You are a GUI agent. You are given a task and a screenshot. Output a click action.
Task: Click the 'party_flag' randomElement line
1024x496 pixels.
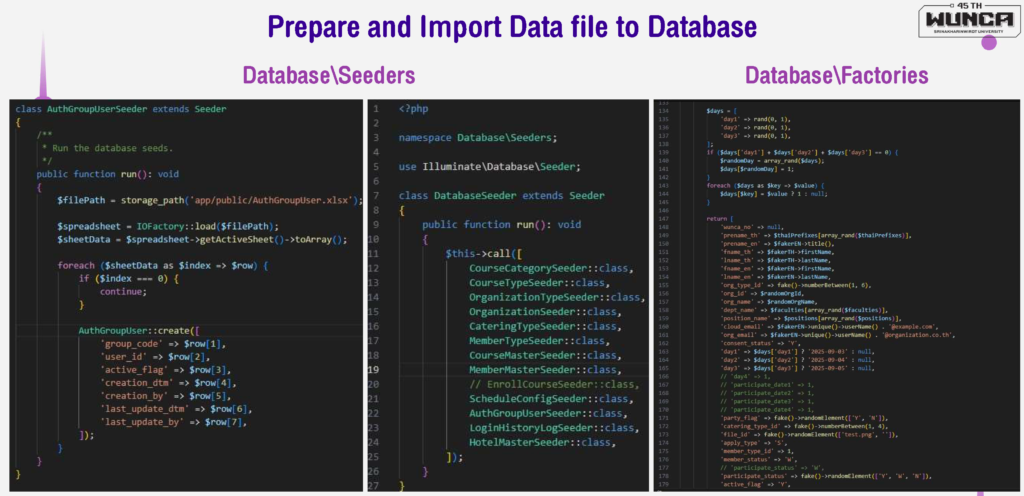coord(805,418)
